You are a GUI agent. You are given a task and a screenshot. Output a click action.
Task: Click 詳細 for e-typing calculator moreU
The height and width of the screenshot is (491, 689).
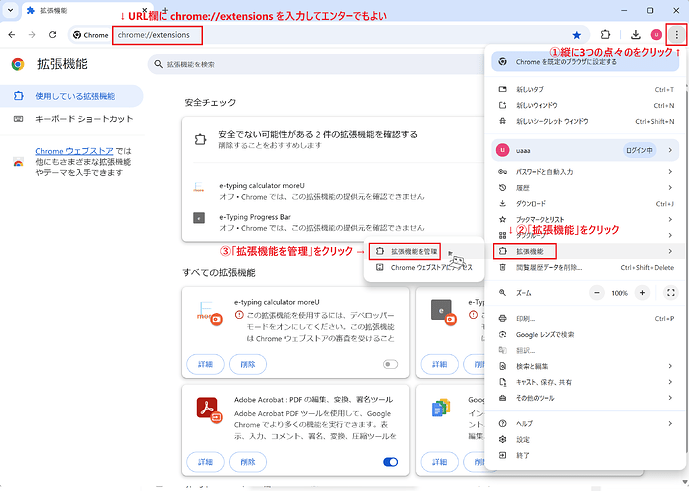point(206,364)
